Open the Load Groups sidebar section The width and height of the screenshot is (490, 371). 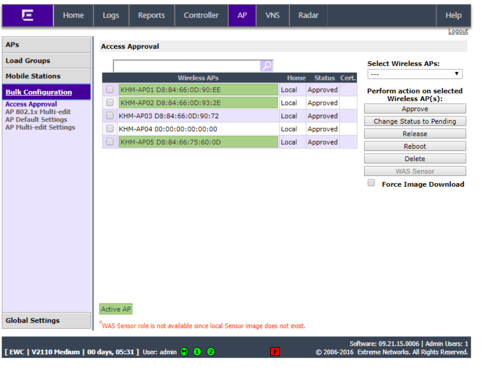(x=46, y=61)
